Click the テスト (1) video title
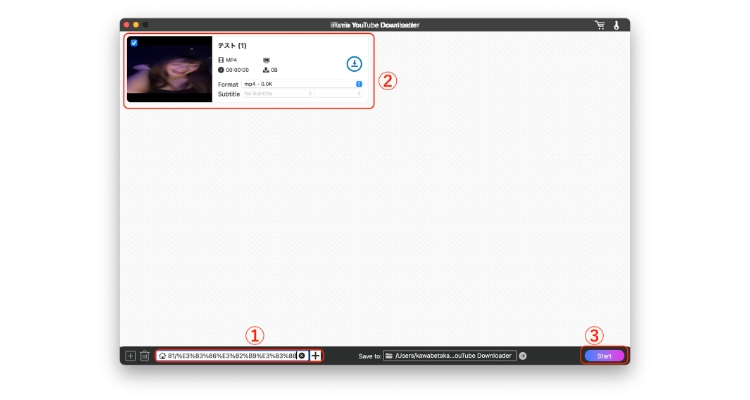 232,46
